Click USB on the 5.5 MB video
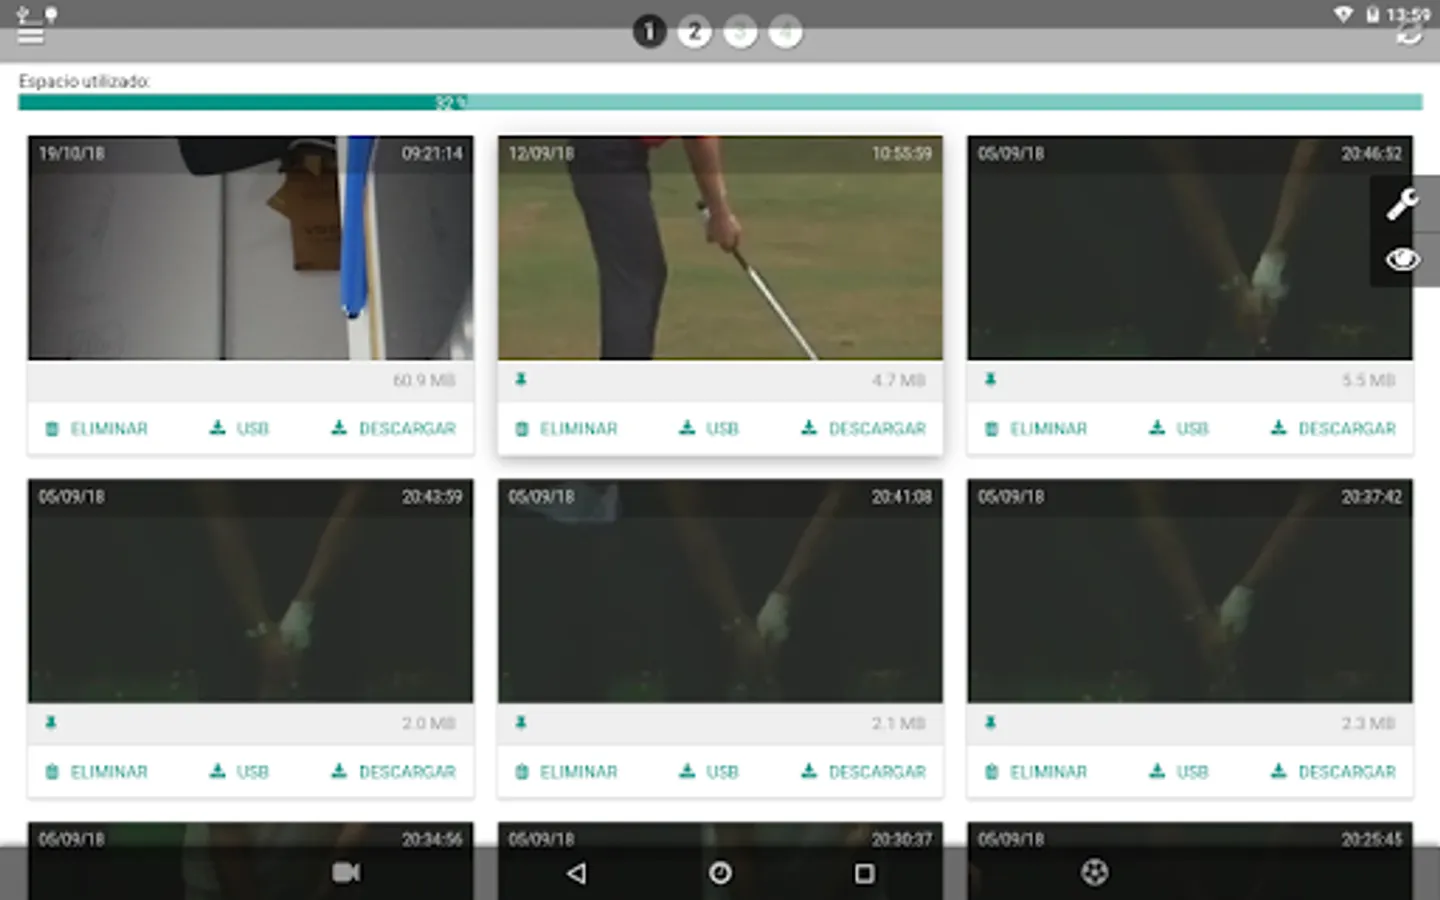This screenshot has height=900, width=1440. (1179, 429)
